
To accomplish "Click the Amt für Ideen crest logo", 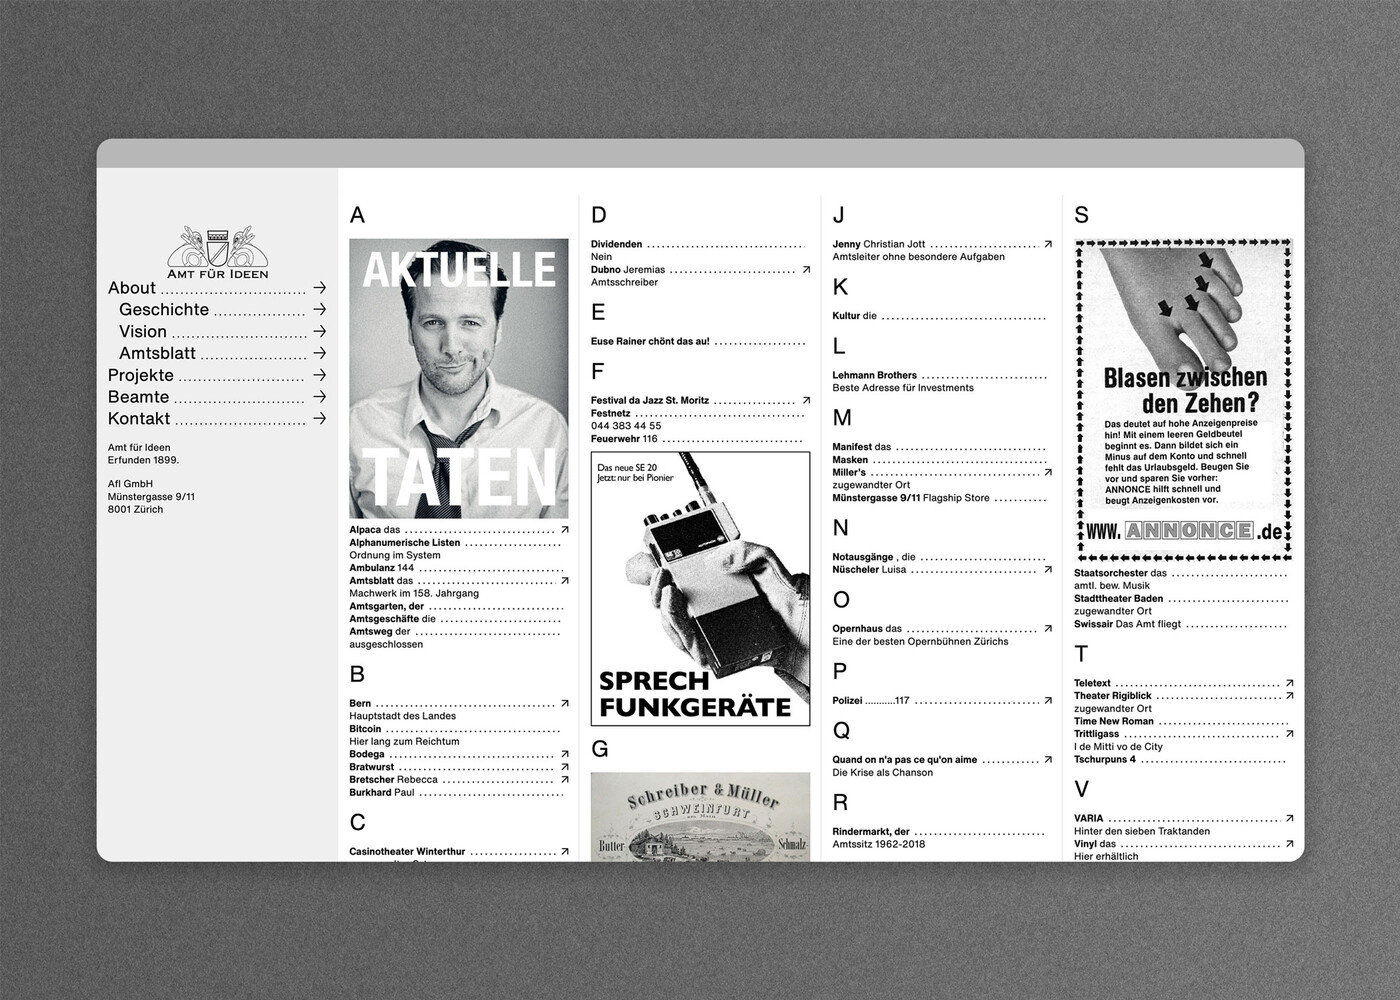I will coord(216,250).
